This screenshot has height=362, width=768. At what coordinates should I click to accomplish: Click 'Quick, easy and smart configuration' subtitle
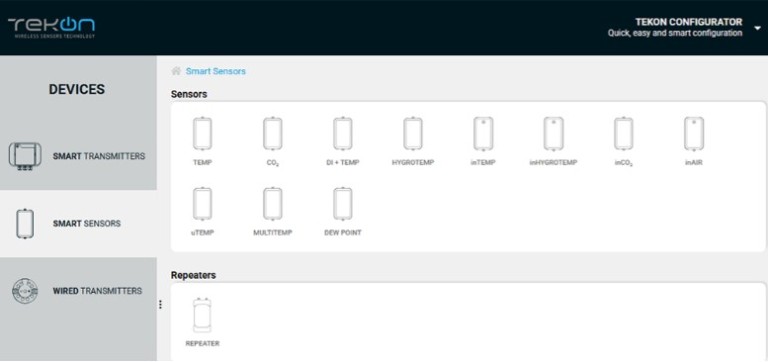point(675,33)
